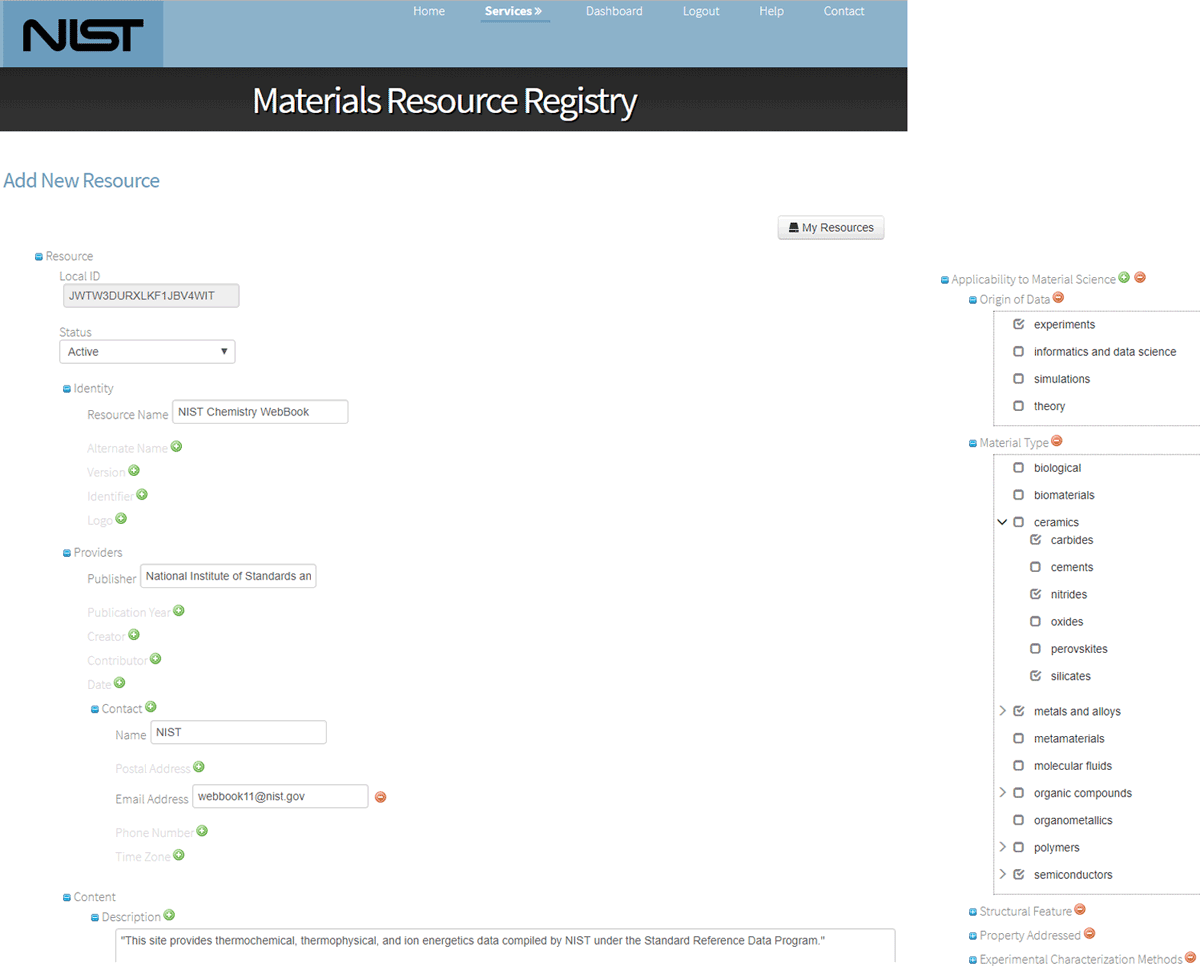The image size is (1200, 966).
Task: Expand the Property Addressed section
Action: [973, 936]
